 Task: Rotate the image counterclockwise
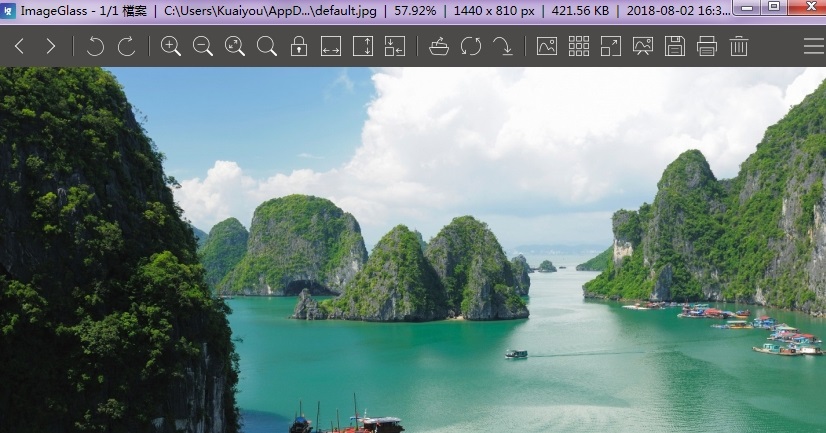95,46
